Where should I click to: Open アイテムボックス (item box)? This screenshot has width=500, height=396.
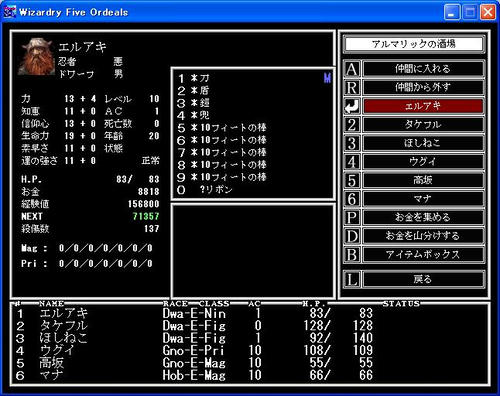click(423, 255)
